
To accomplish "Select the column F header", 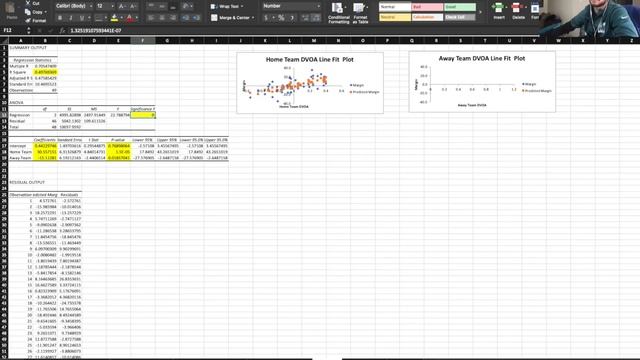I will click(143, 41).
